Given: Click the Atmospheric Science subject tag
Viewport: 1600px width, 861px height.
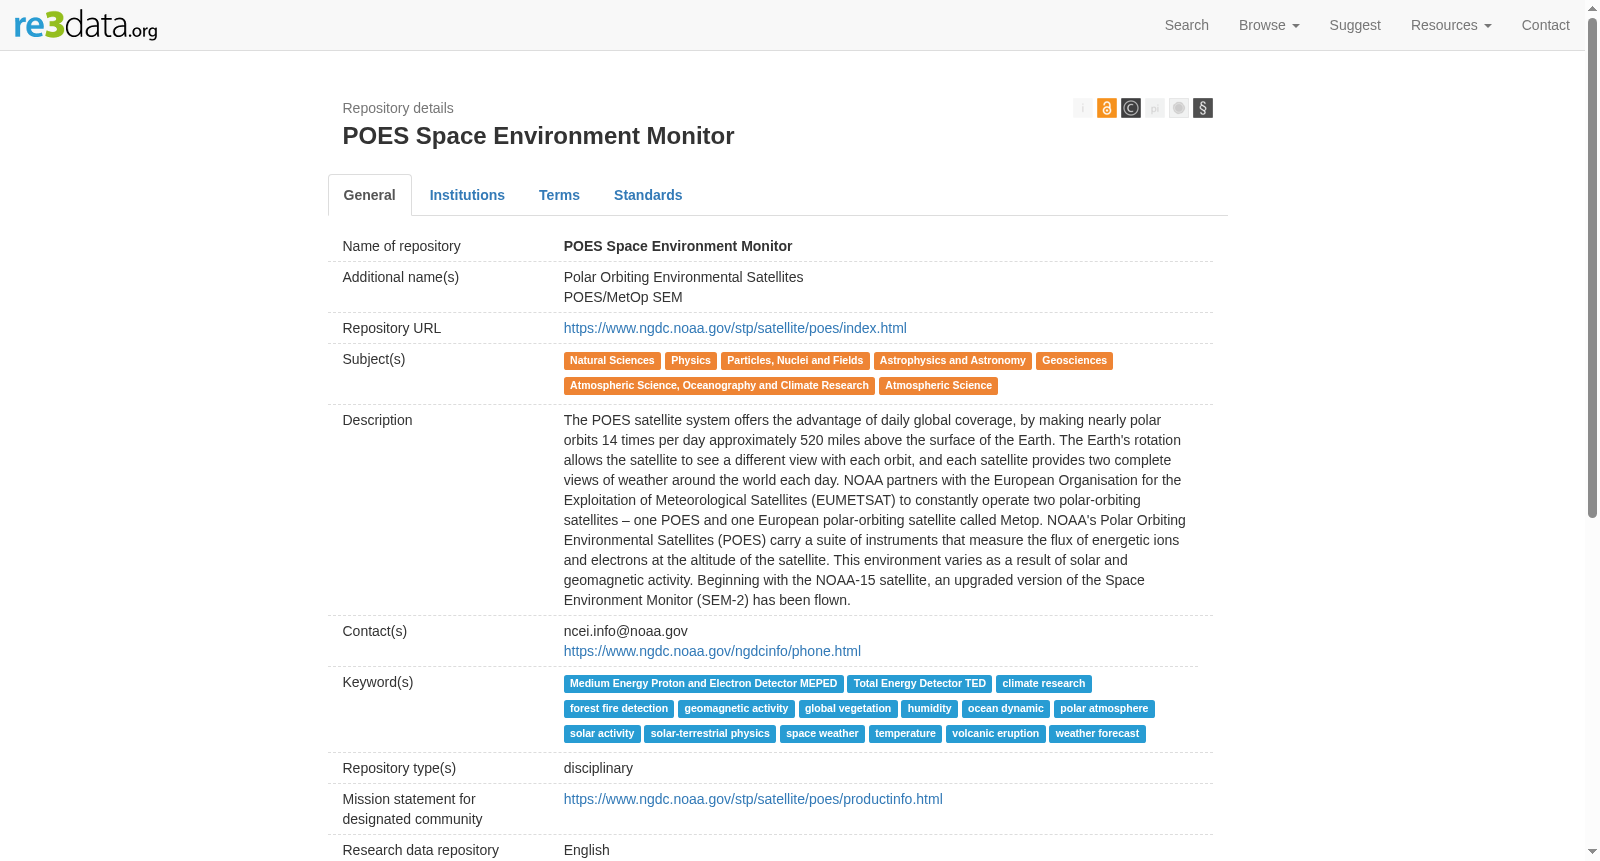Looking at the screenshot, I should click(938, 386).
